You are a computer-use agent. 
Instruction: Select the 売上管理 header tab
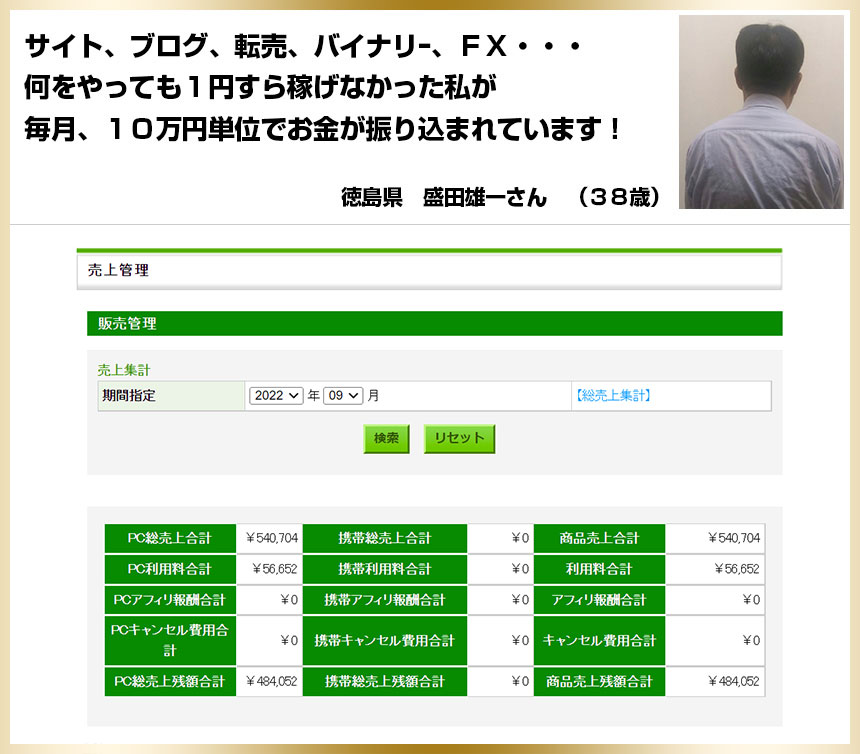coord(119,270)
